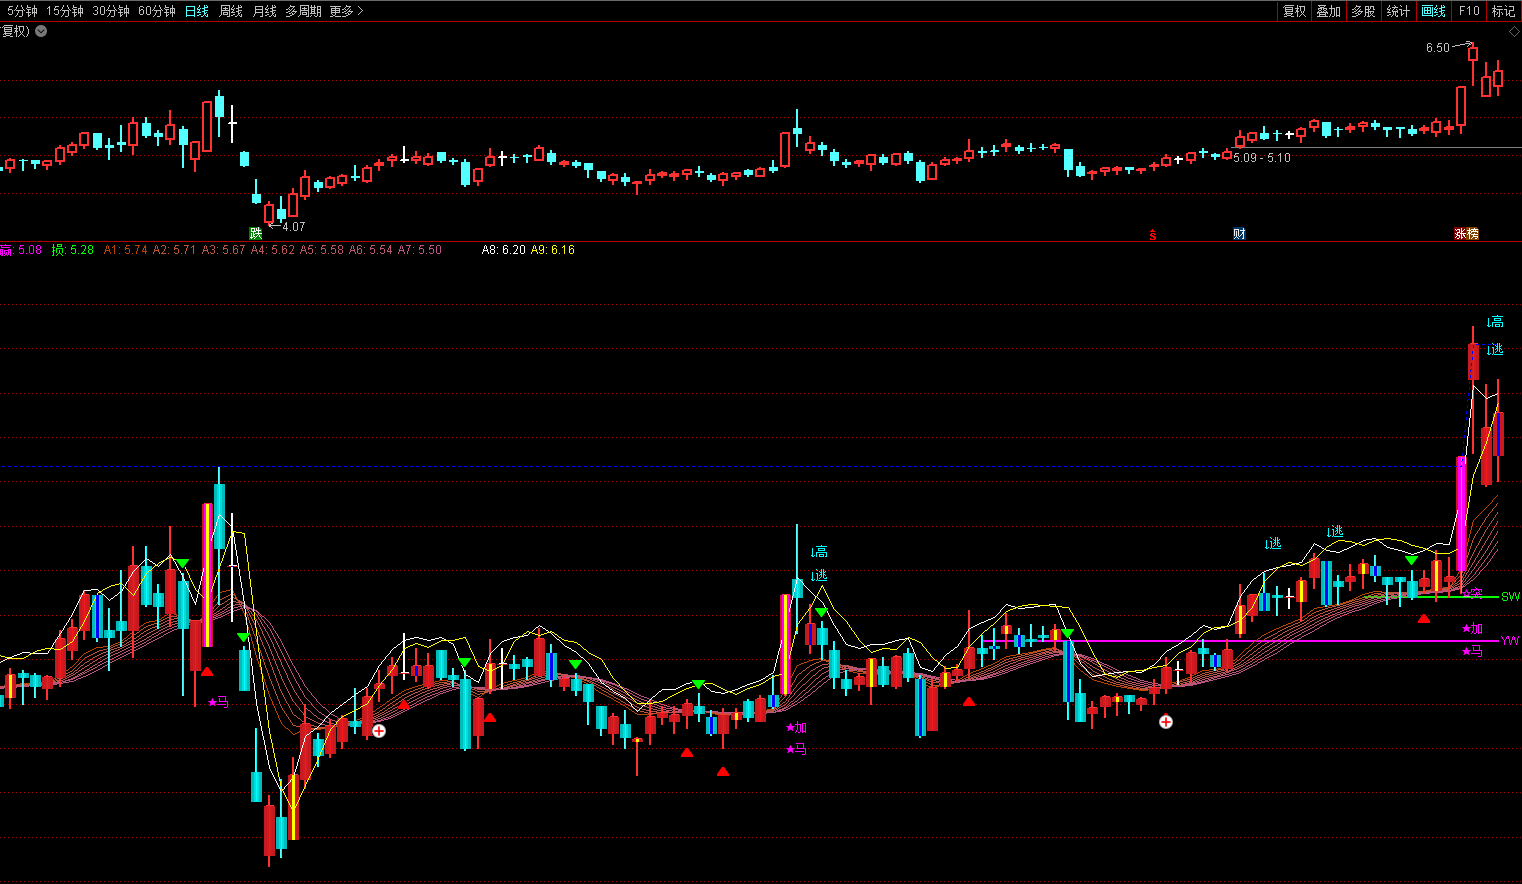The image size is (1522, 884).
Task: Click the 6.50 high price label
Action: (x=1437, y=48)
